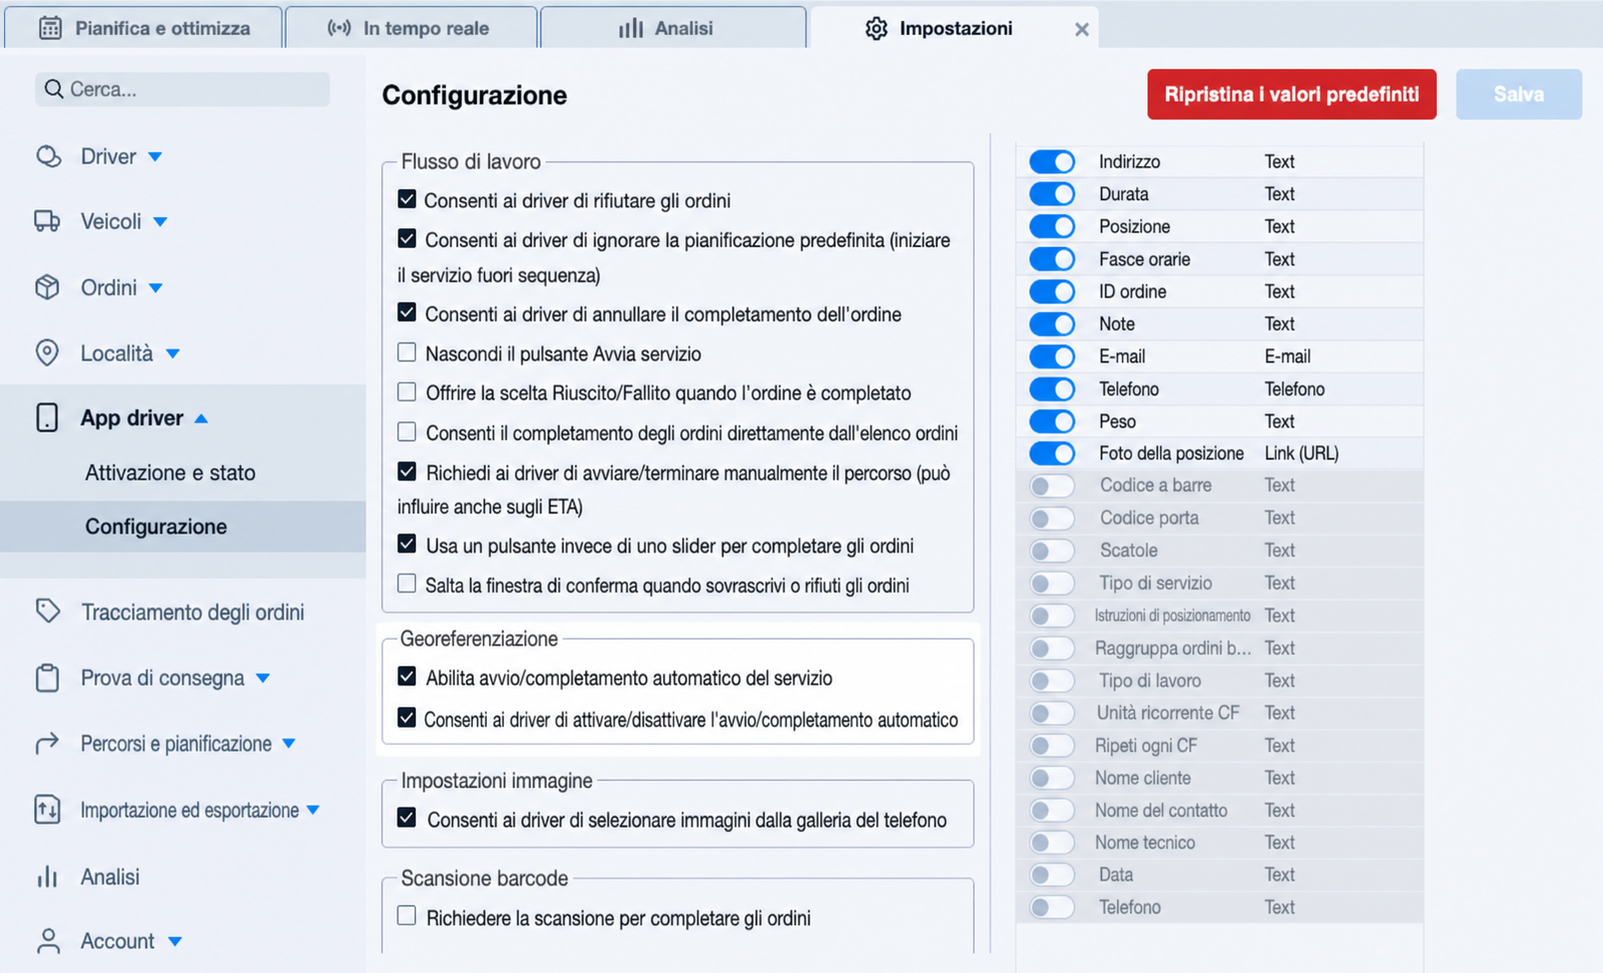1603x973 pixels.
Task: Click the Driver sidebar icon
Action: [x=48, y=157]
